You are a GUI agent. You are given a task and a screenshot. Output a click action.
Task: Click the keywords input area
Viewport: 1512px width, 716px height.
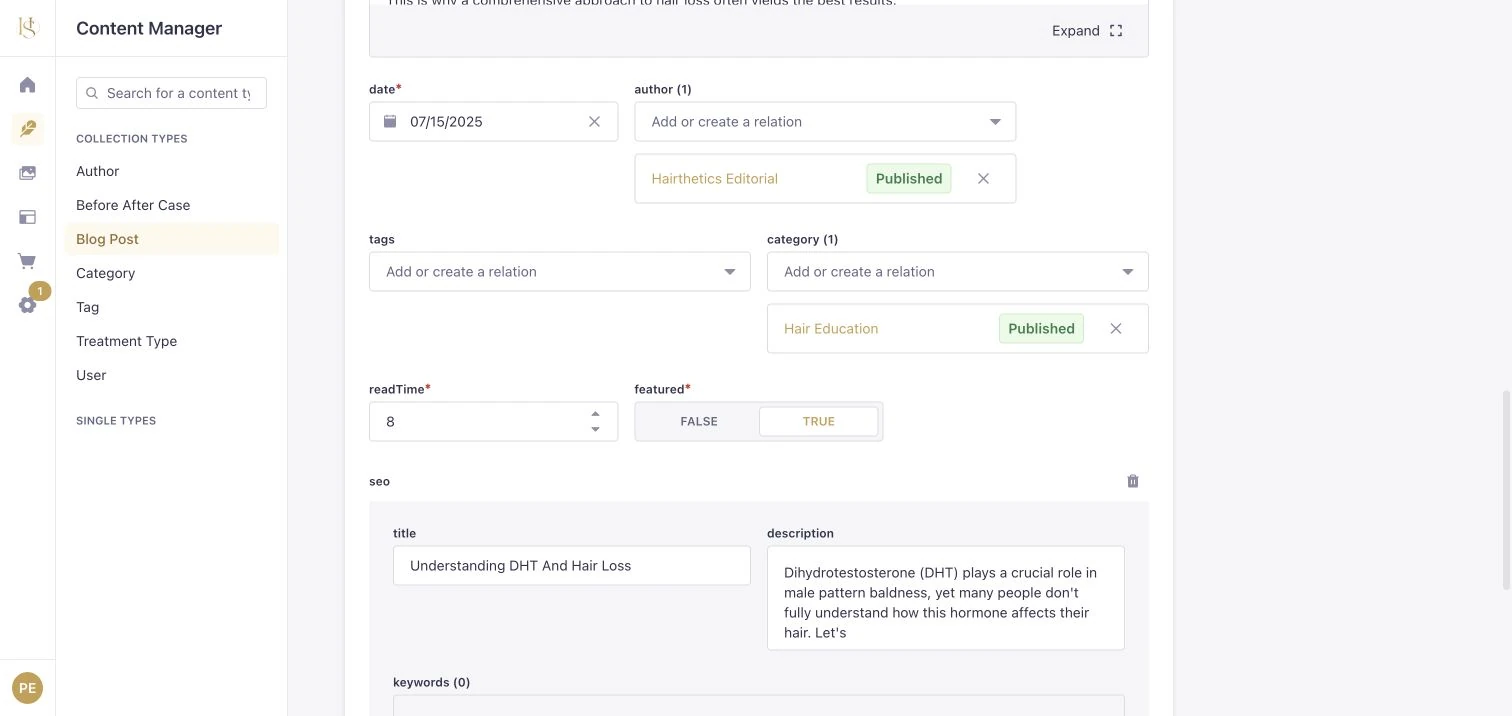coord(758,705)
